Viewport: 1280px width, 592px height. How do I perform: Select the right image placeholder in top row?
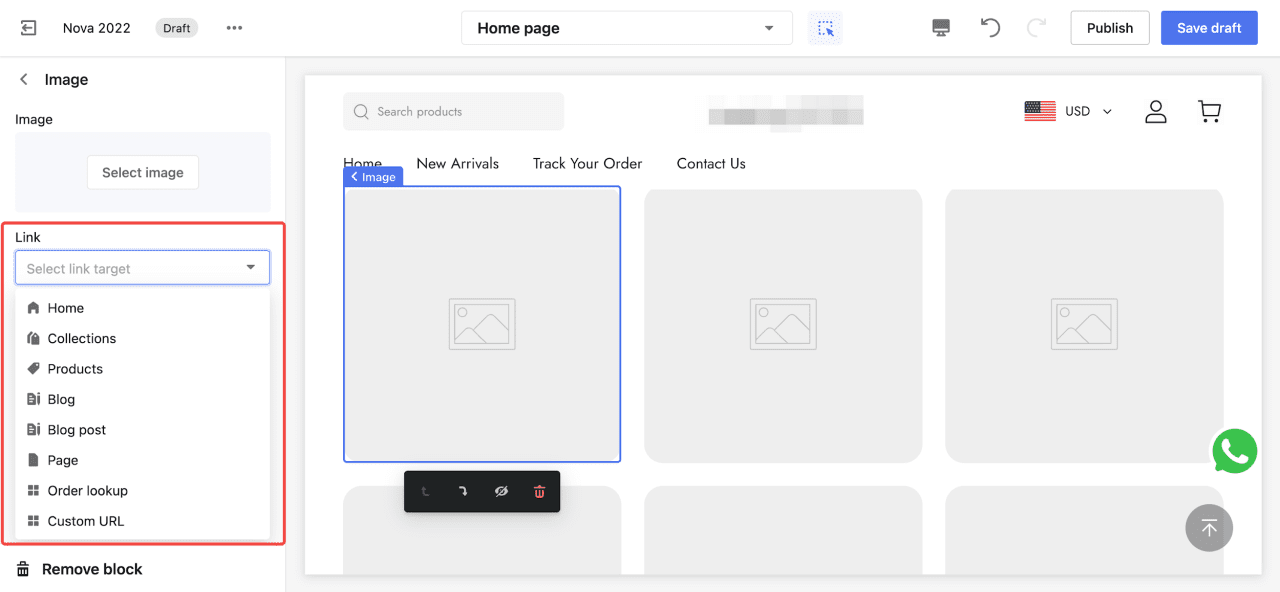pos(1084,326)
